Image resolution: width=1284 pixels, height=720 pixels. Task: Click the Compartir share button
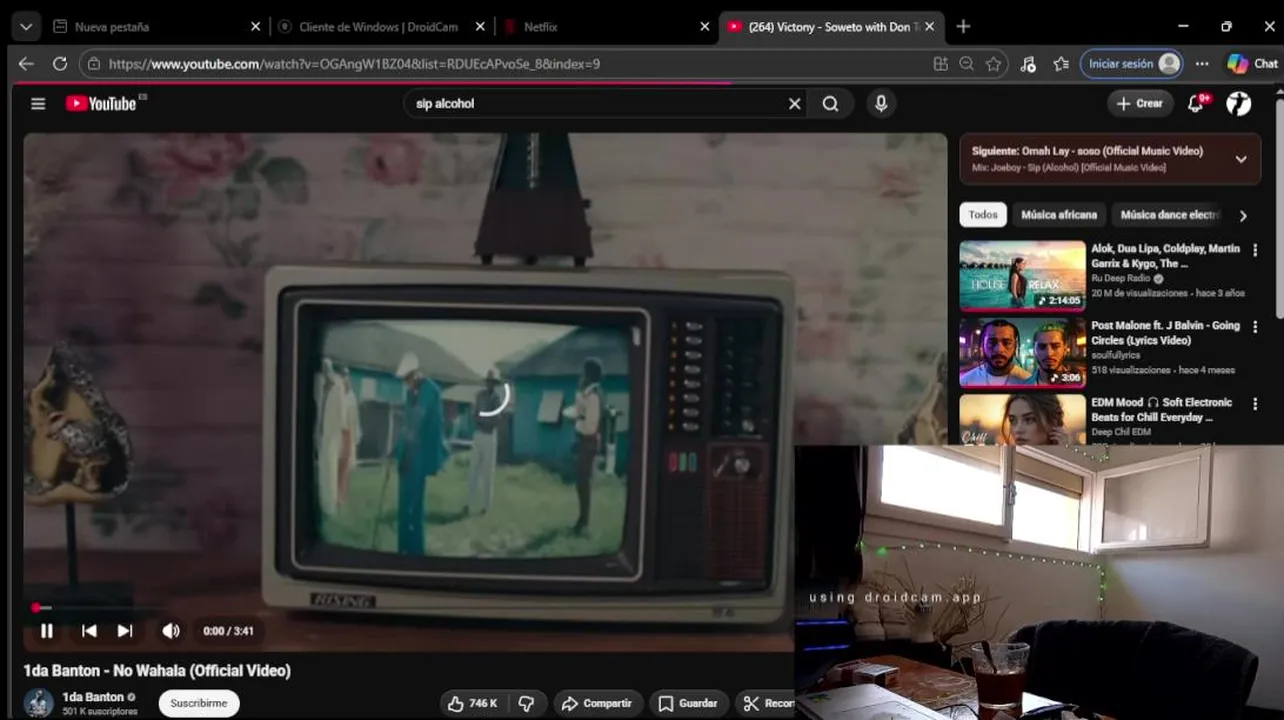pyautogui.click(x=596, y=703)
